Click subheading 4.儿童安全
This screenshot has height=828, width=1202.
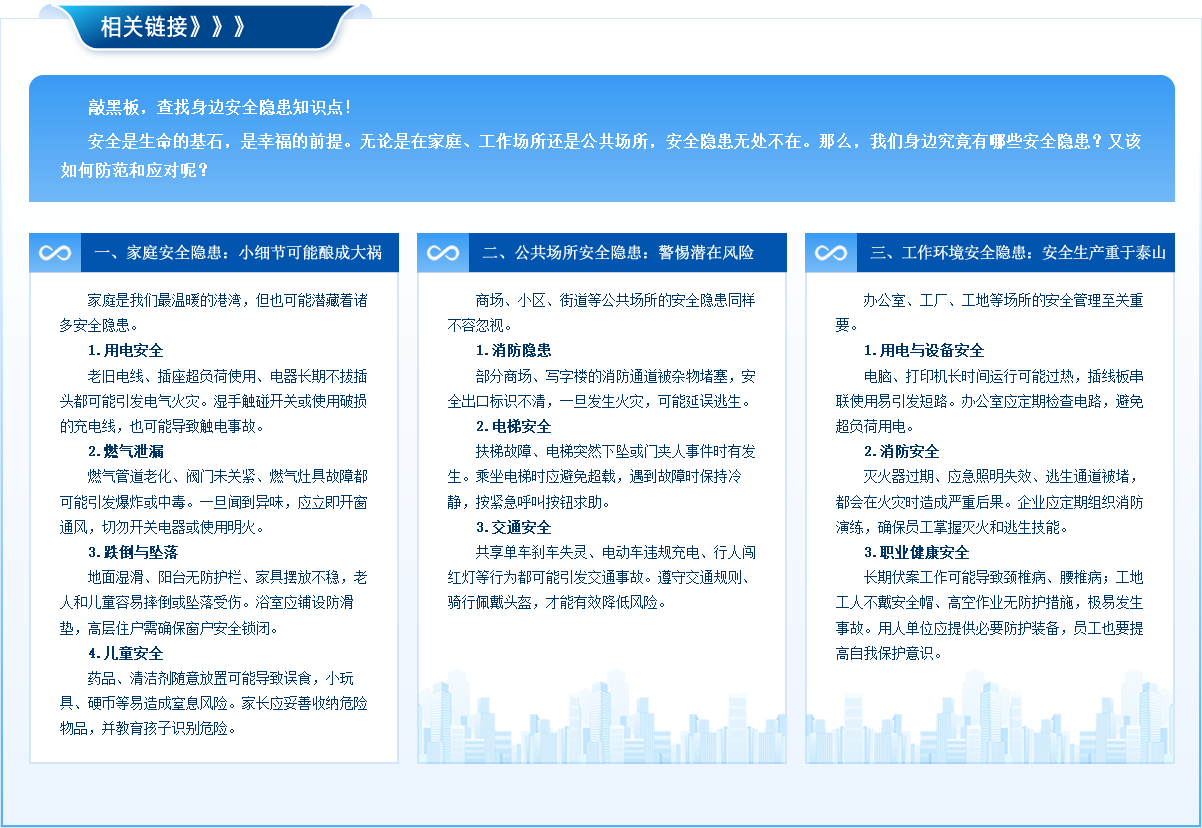pos(126,654)
